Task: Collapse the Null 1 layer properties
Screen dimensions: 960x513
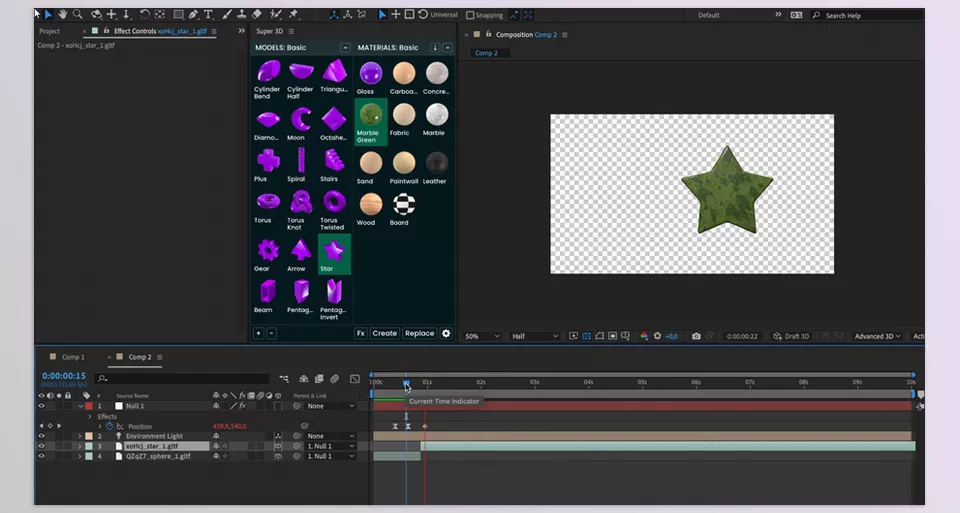Action: point(80,406)
